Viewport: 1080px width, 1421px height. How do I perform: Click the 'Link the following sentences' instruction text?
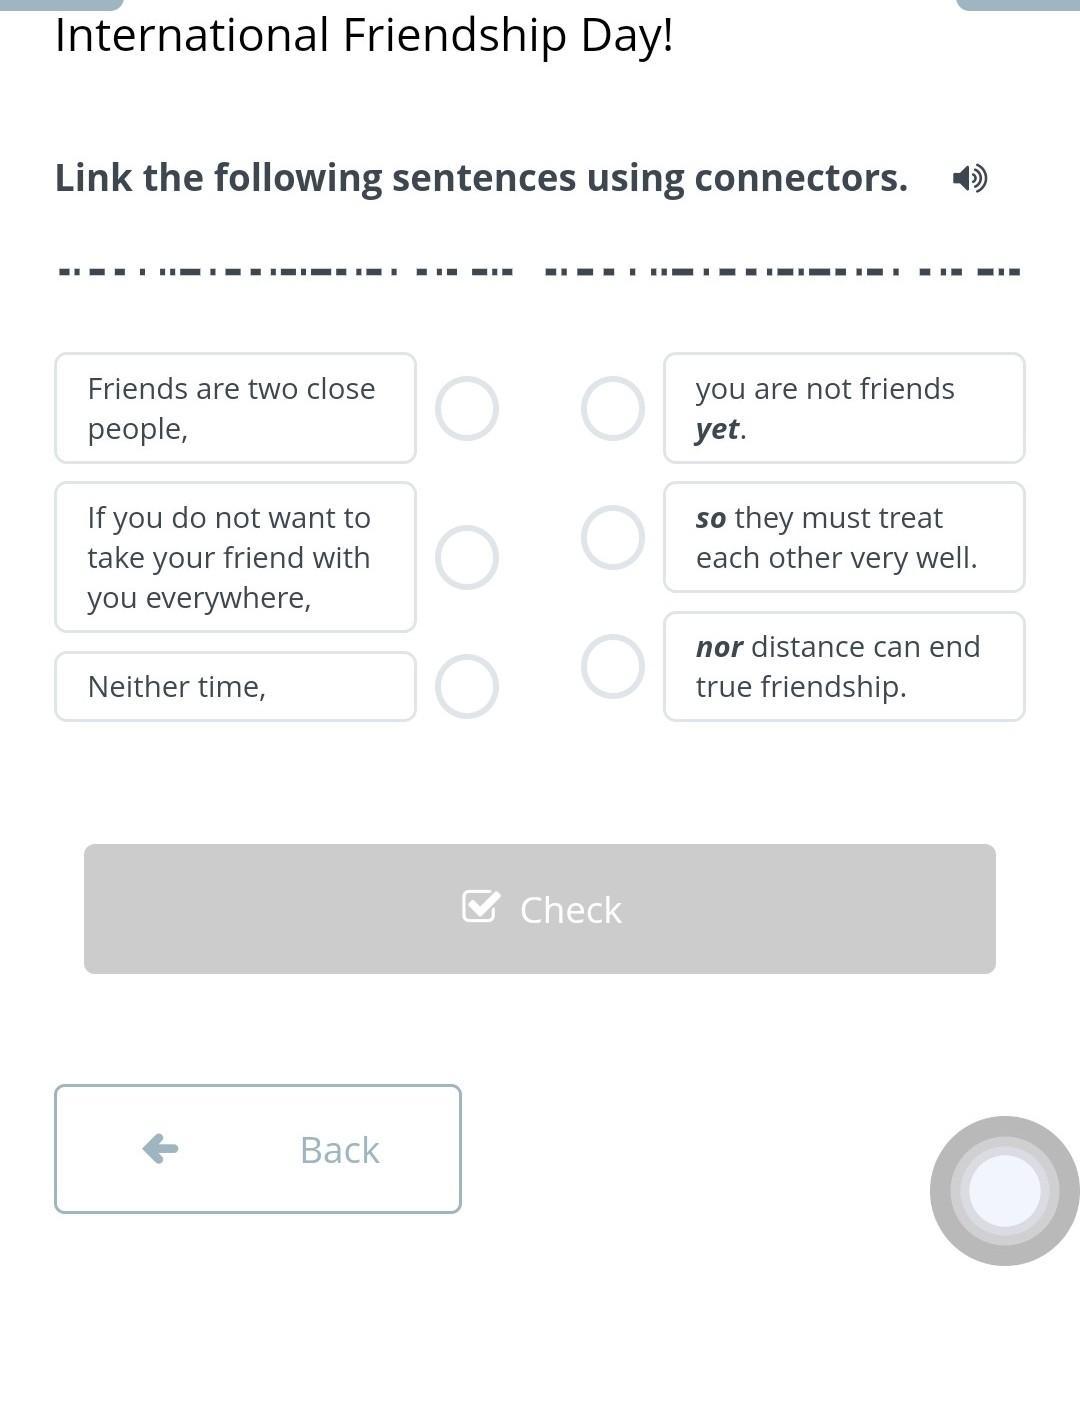481,178
